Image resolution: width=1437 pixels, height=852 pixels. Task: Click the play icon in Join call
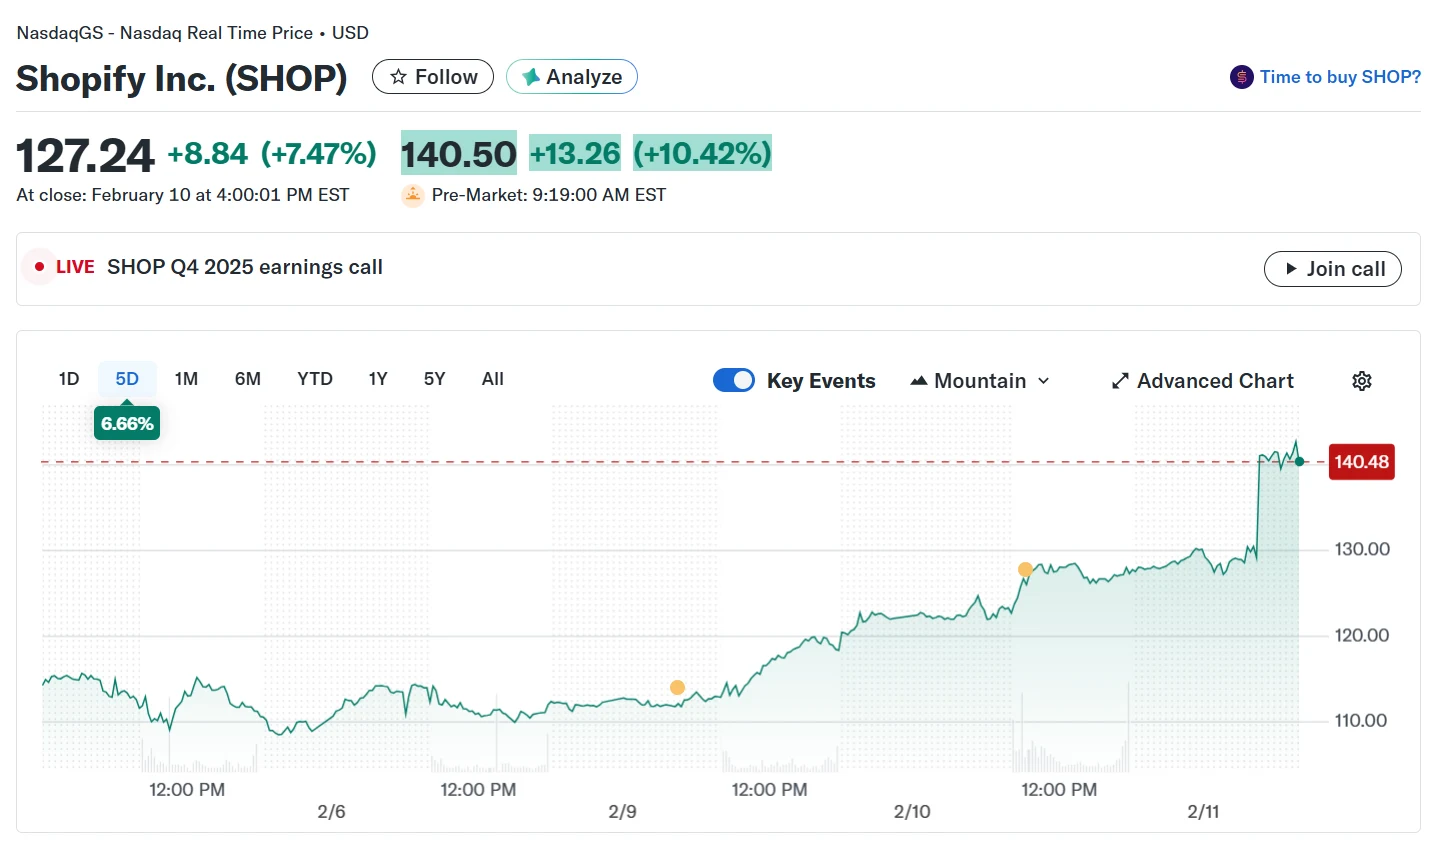(x=1291, y=269)
